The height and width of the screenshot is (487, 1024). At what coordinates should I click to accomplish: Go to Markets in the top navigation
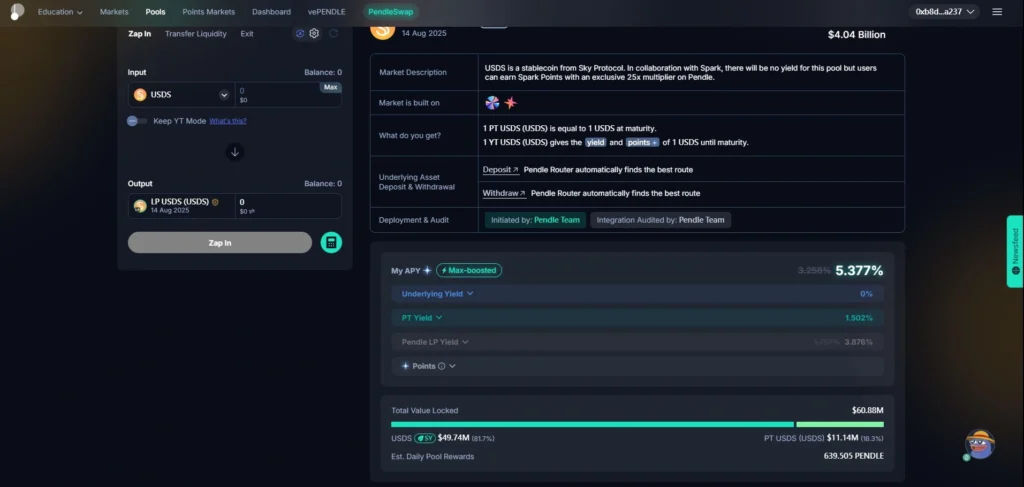pyautogui.click(x=114, y=12)
